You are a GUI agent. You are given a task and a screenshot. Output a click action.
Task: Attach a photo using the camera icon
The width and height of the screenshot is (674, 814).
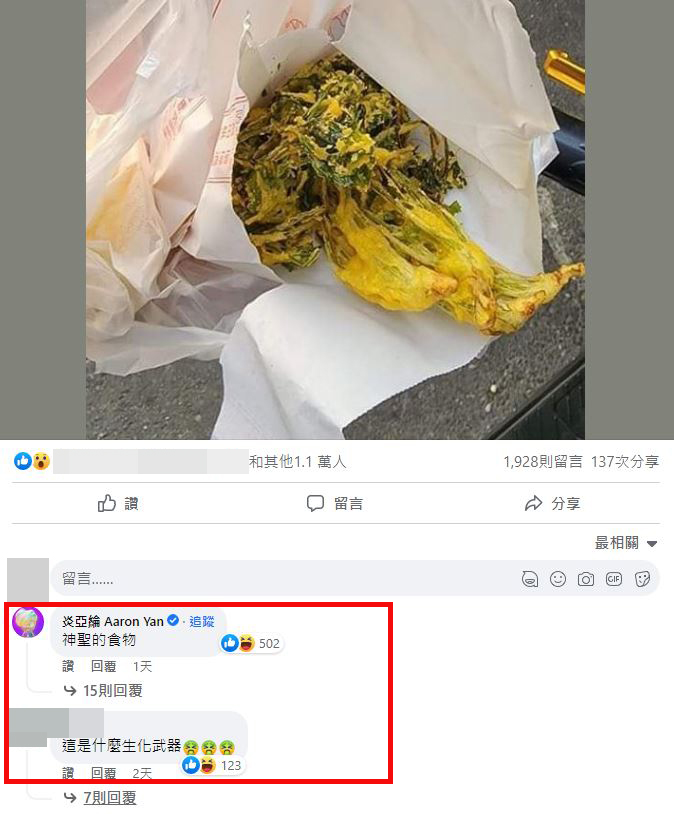click(x=586, y=579)
